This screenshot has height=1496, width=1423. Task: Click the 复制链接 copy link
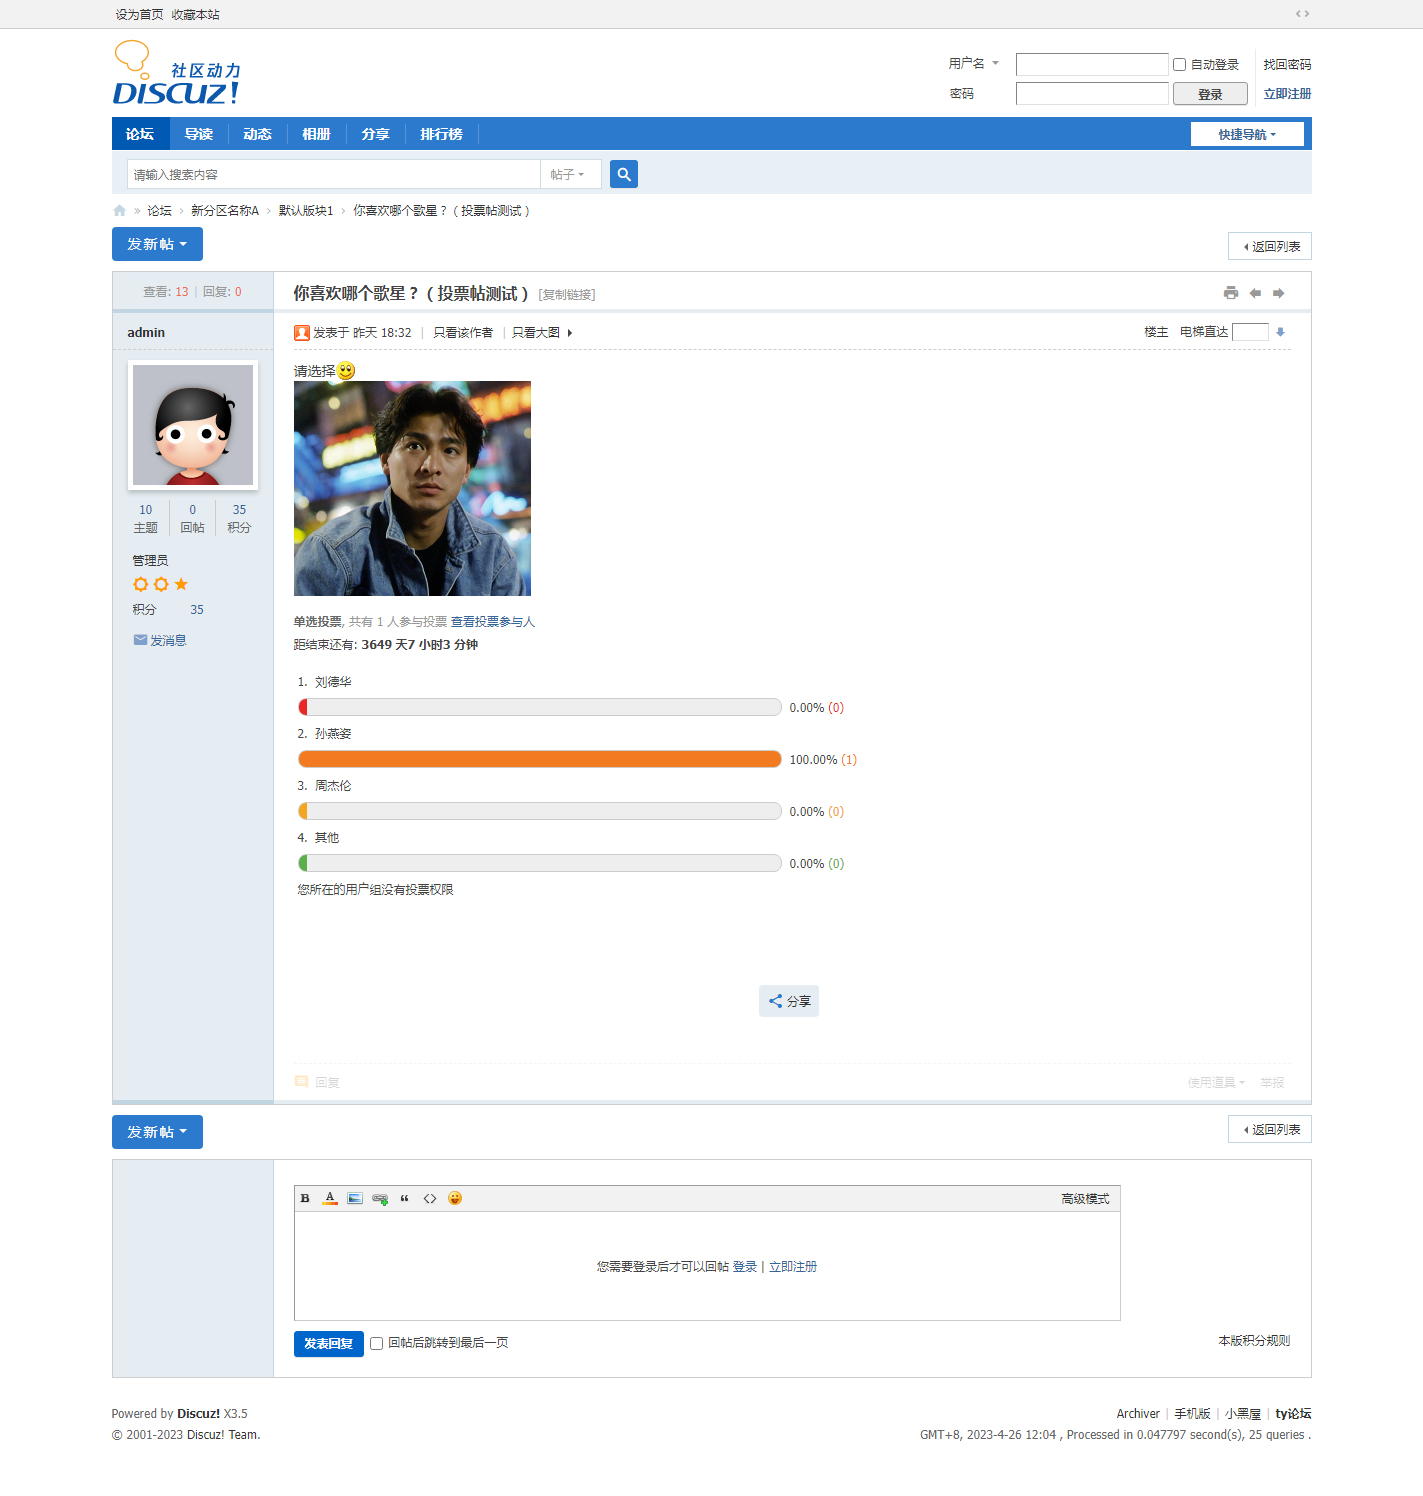(x=567, y=294)
